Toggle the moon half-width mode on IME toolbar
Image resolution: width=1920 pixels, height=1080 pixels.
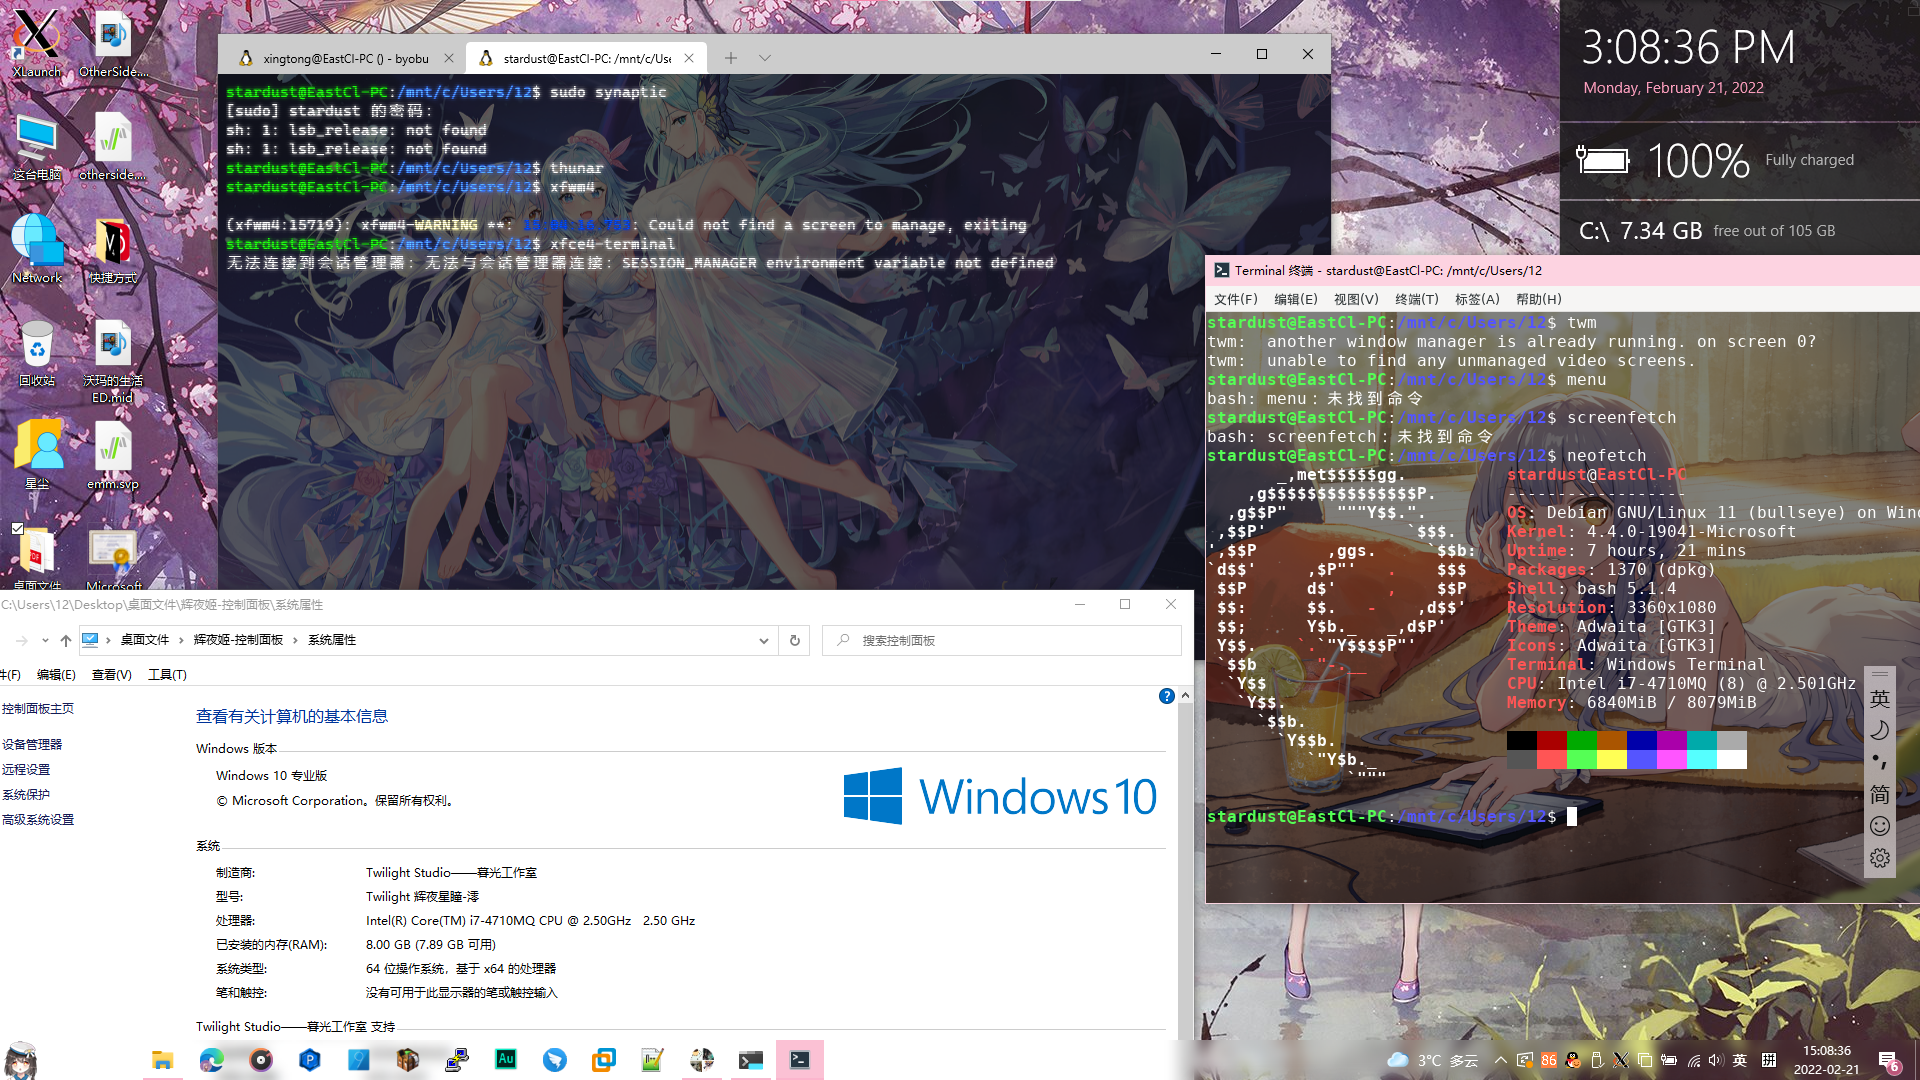point(1880,730)
